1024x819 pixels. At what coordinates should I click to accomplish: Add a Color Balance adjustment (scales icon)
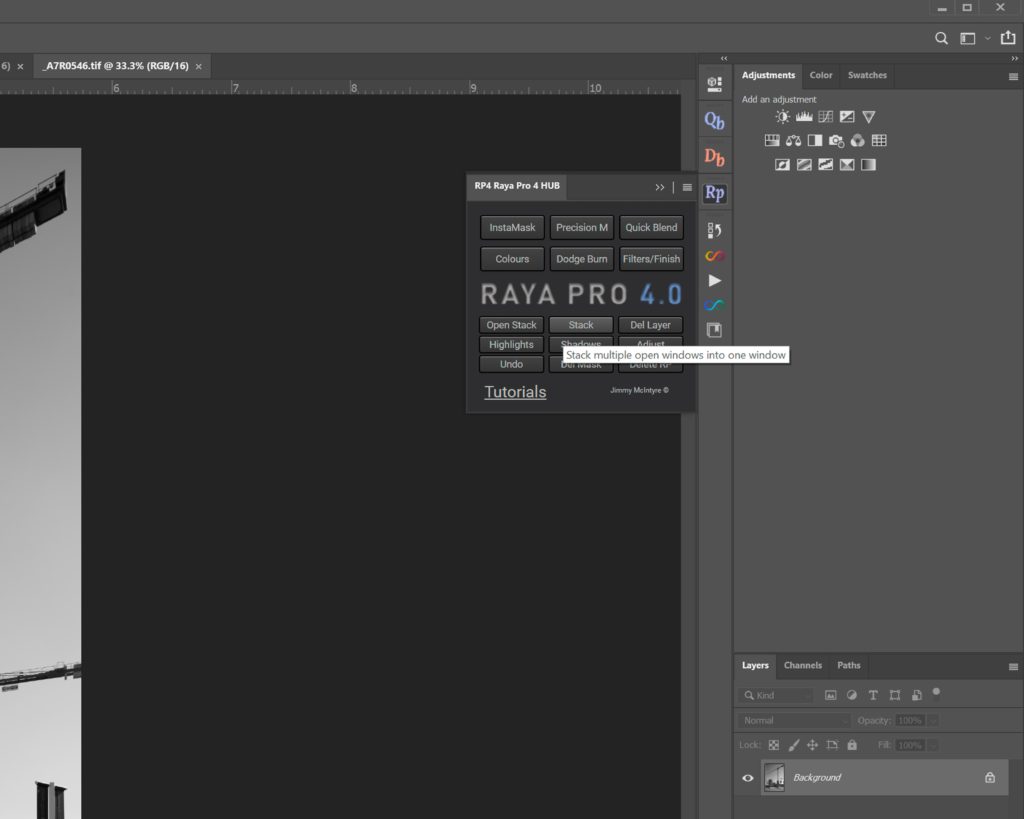tap(793, 140)
